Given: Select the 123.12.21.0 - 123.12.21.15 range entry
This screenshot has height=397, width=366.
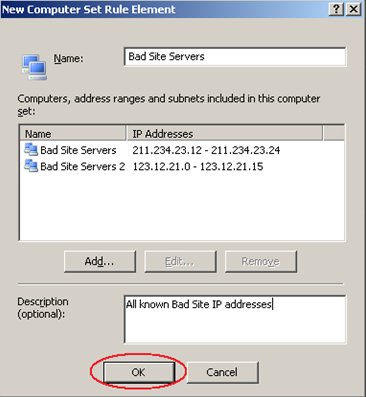Looking at the screenshot, I should [198, 166].
